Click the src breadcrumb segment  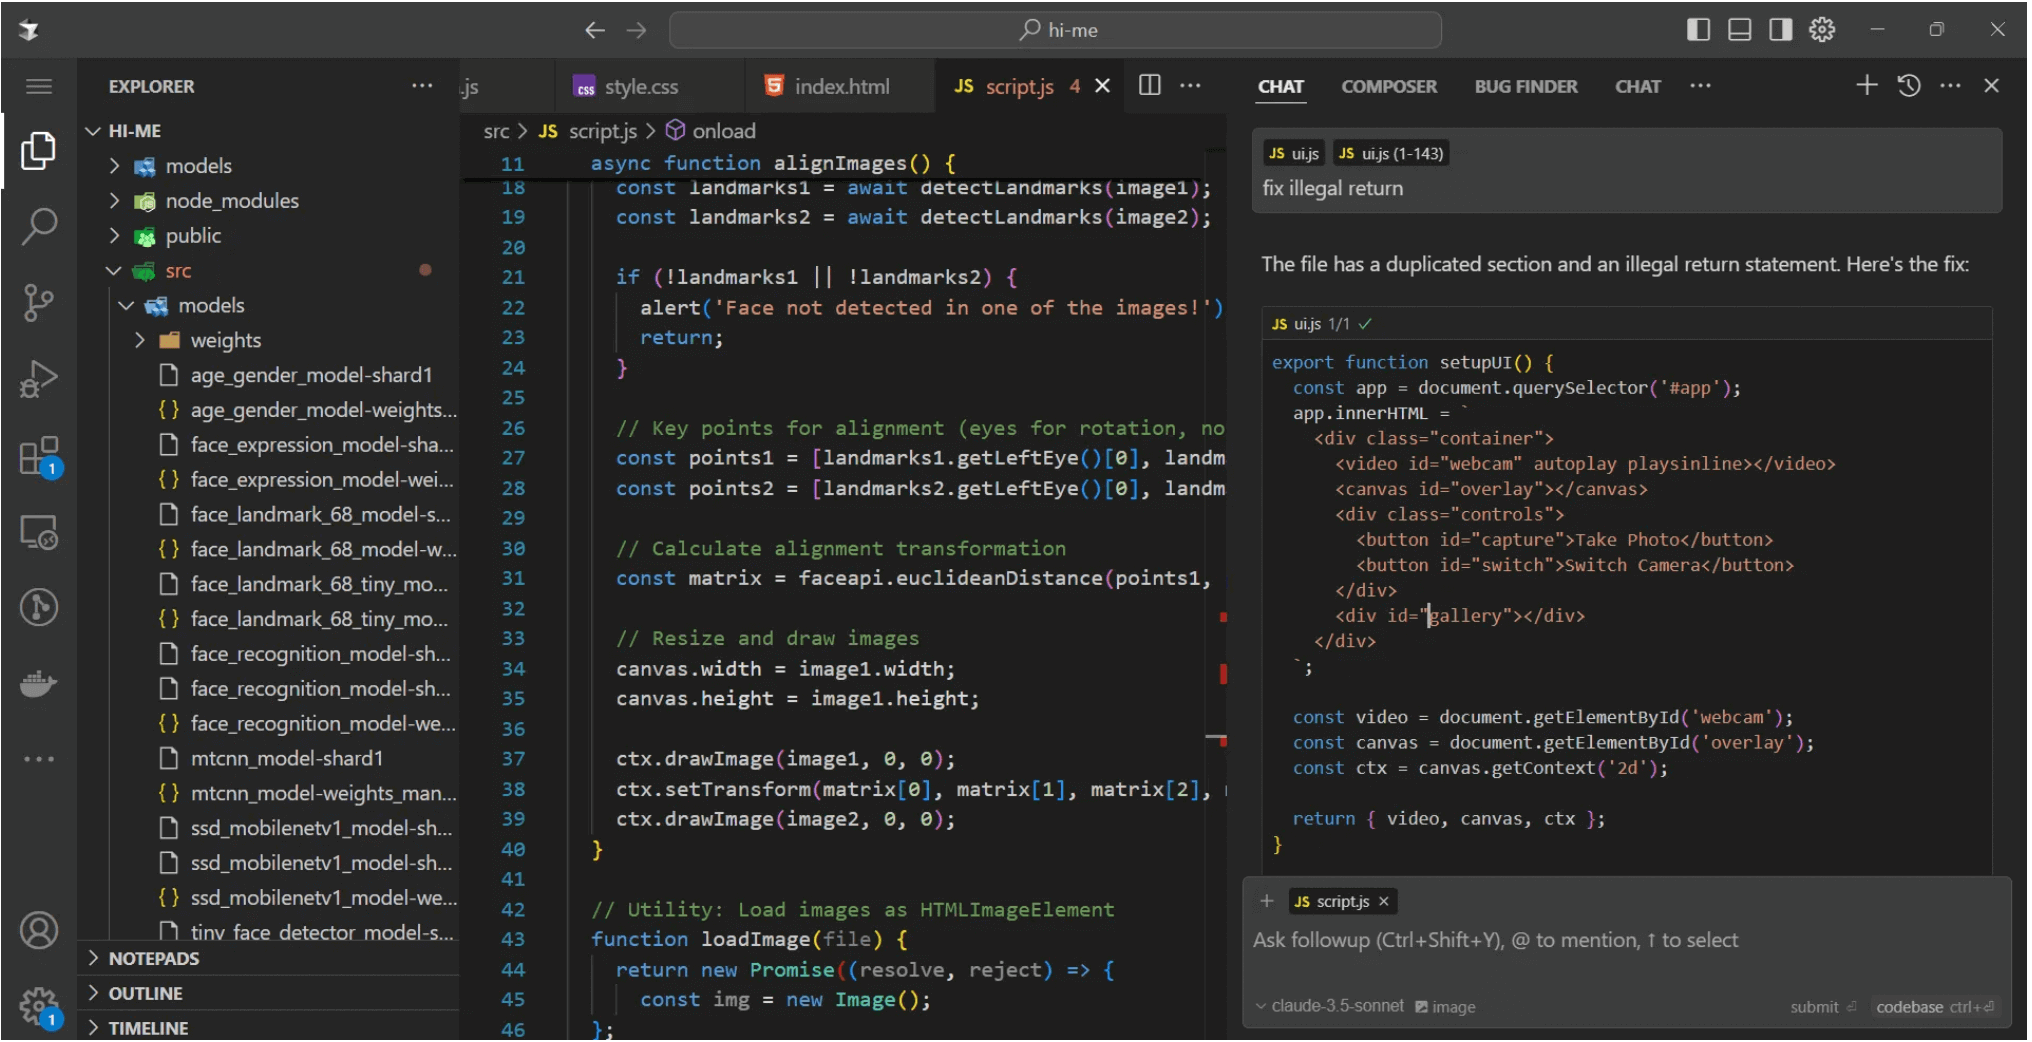pyautogui.click(x=495, y=131)
